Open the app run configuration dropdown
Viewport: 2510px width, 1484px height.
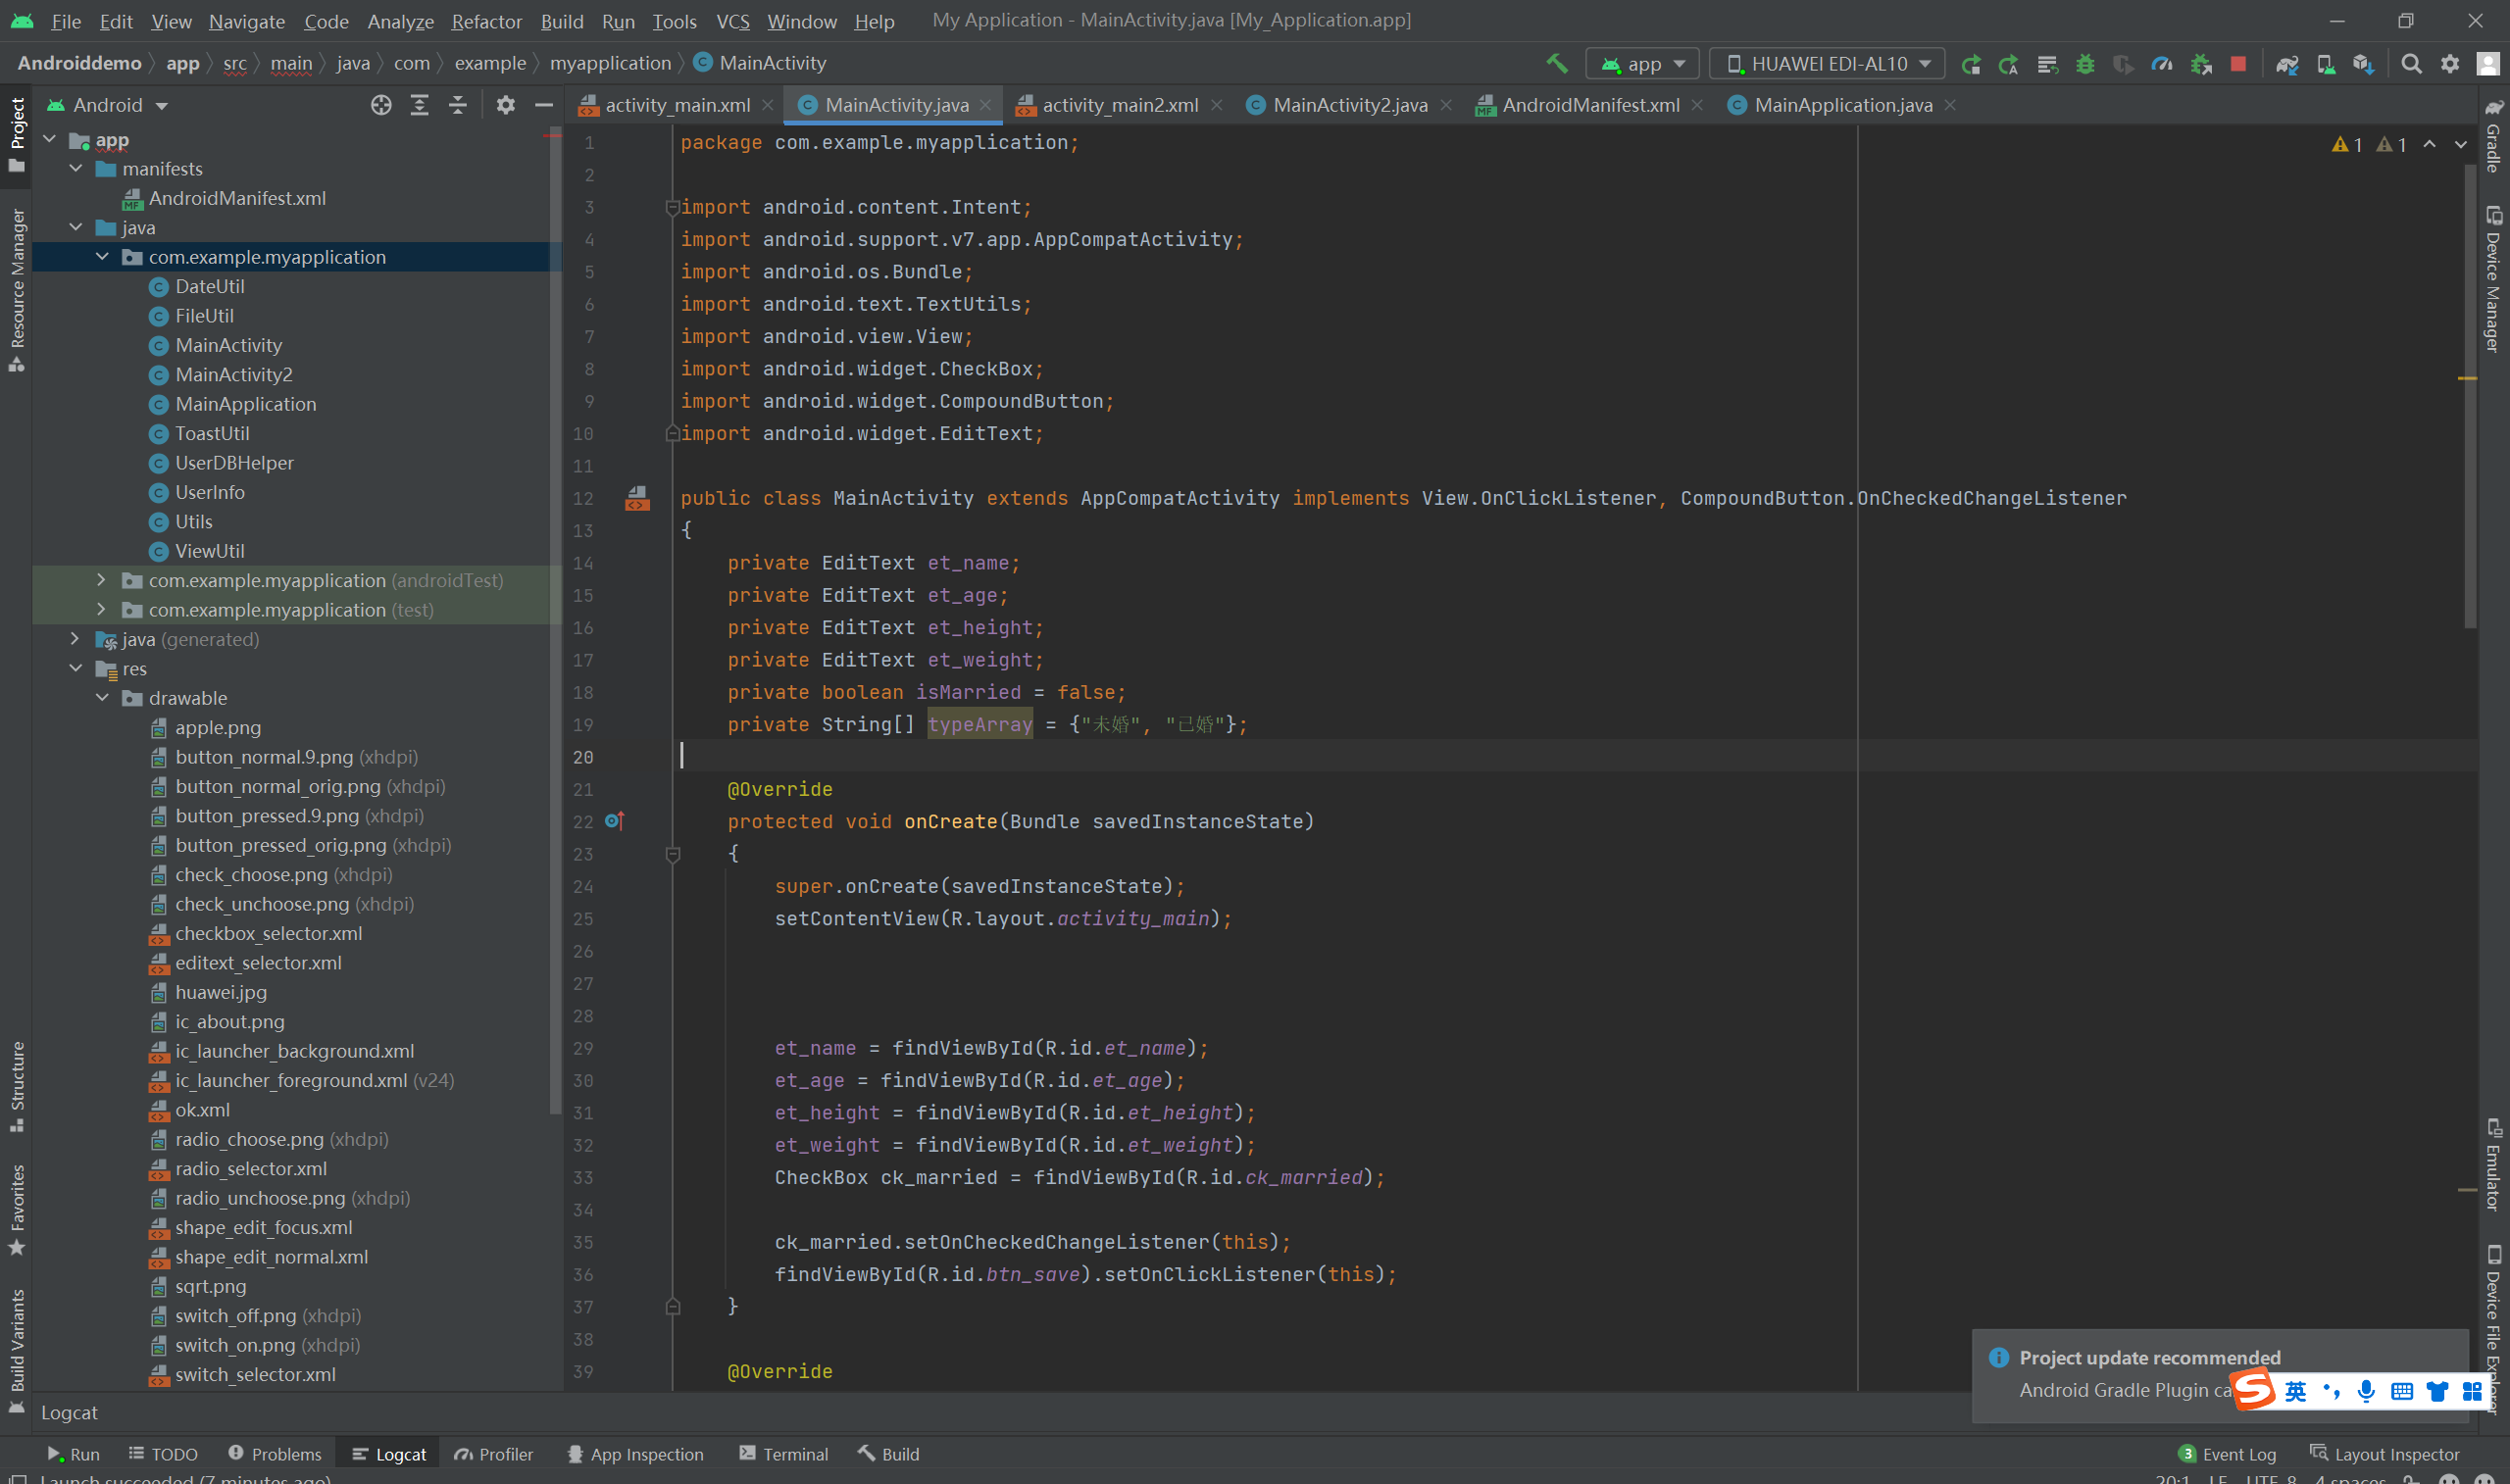click(1643, 64)
